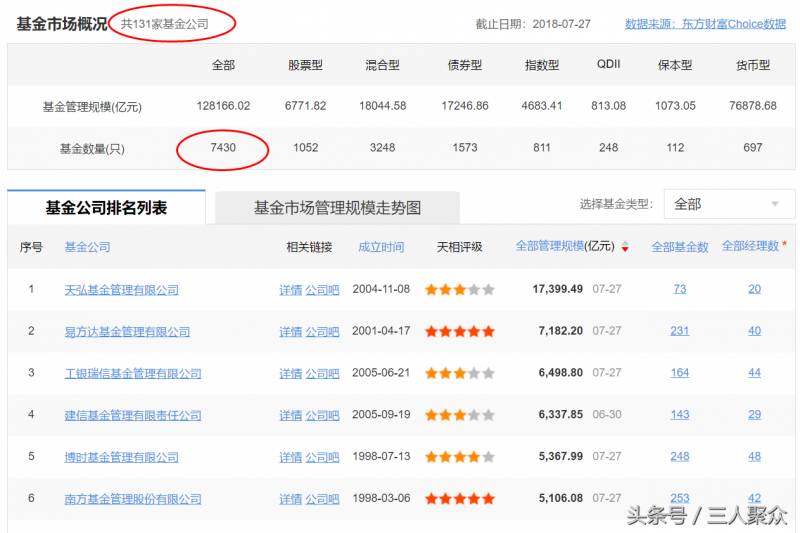
Task: Open 公司吧 link for 易方达基金
Action: [x=322, y=332]
